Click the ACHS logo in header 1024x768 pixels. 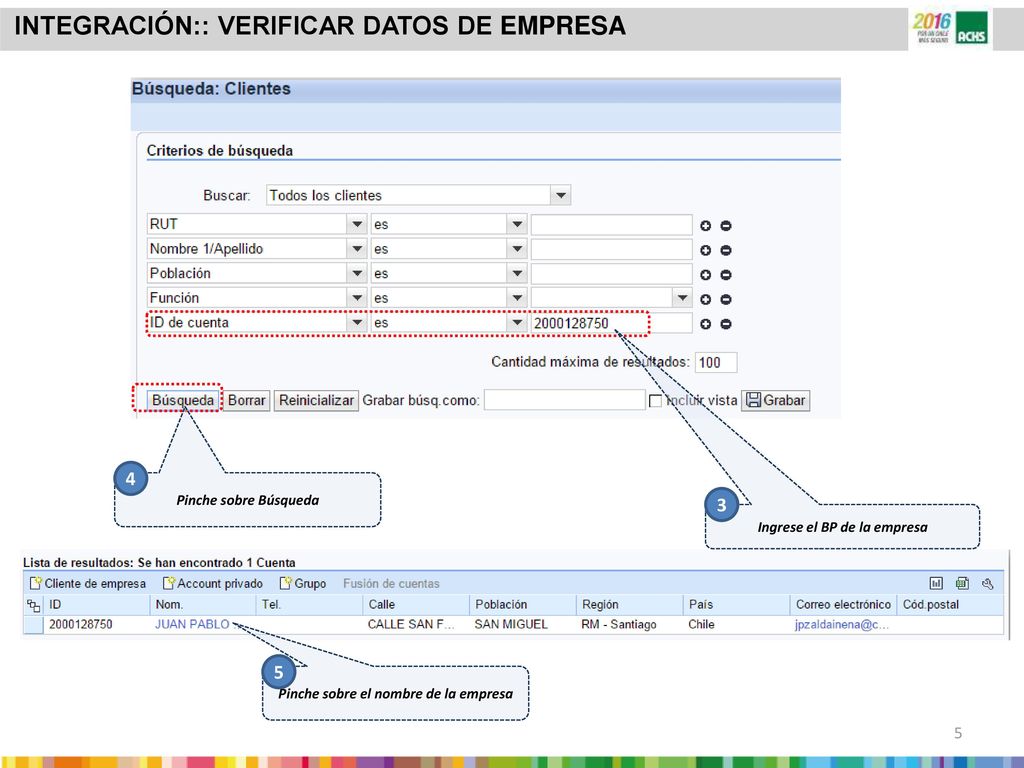click(x=971, y=29)
